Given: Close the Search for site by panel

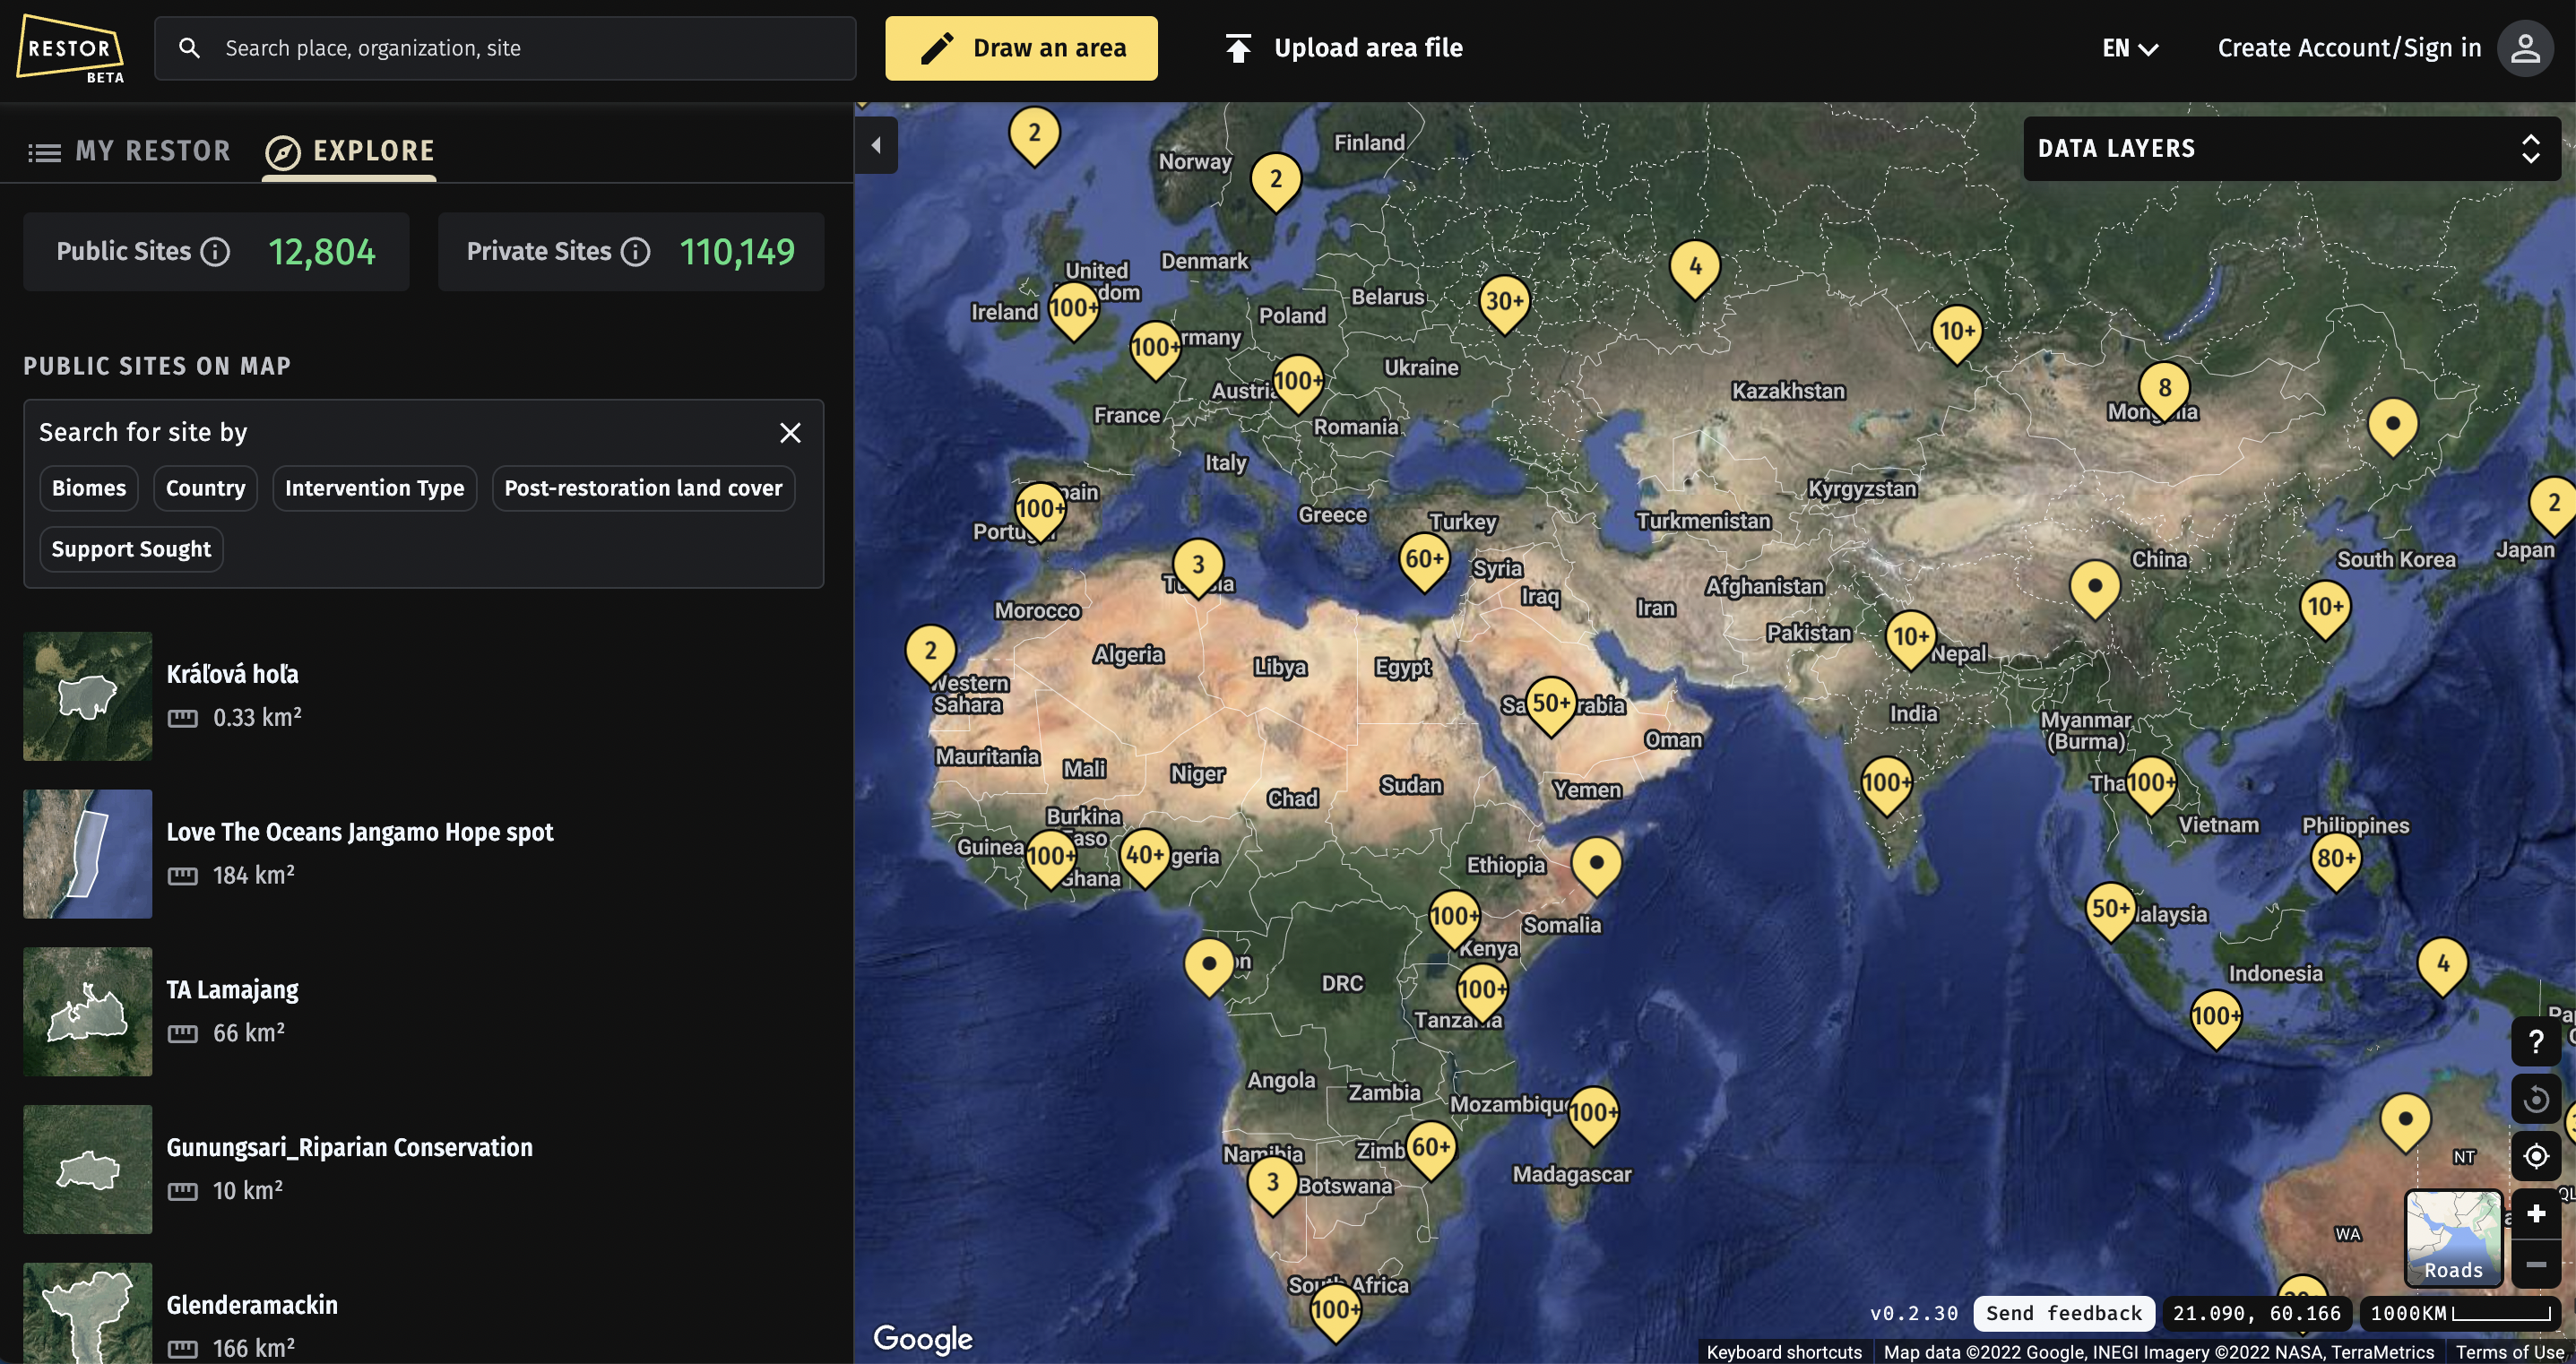Looking at the screenshot, I should pos(790,432).
